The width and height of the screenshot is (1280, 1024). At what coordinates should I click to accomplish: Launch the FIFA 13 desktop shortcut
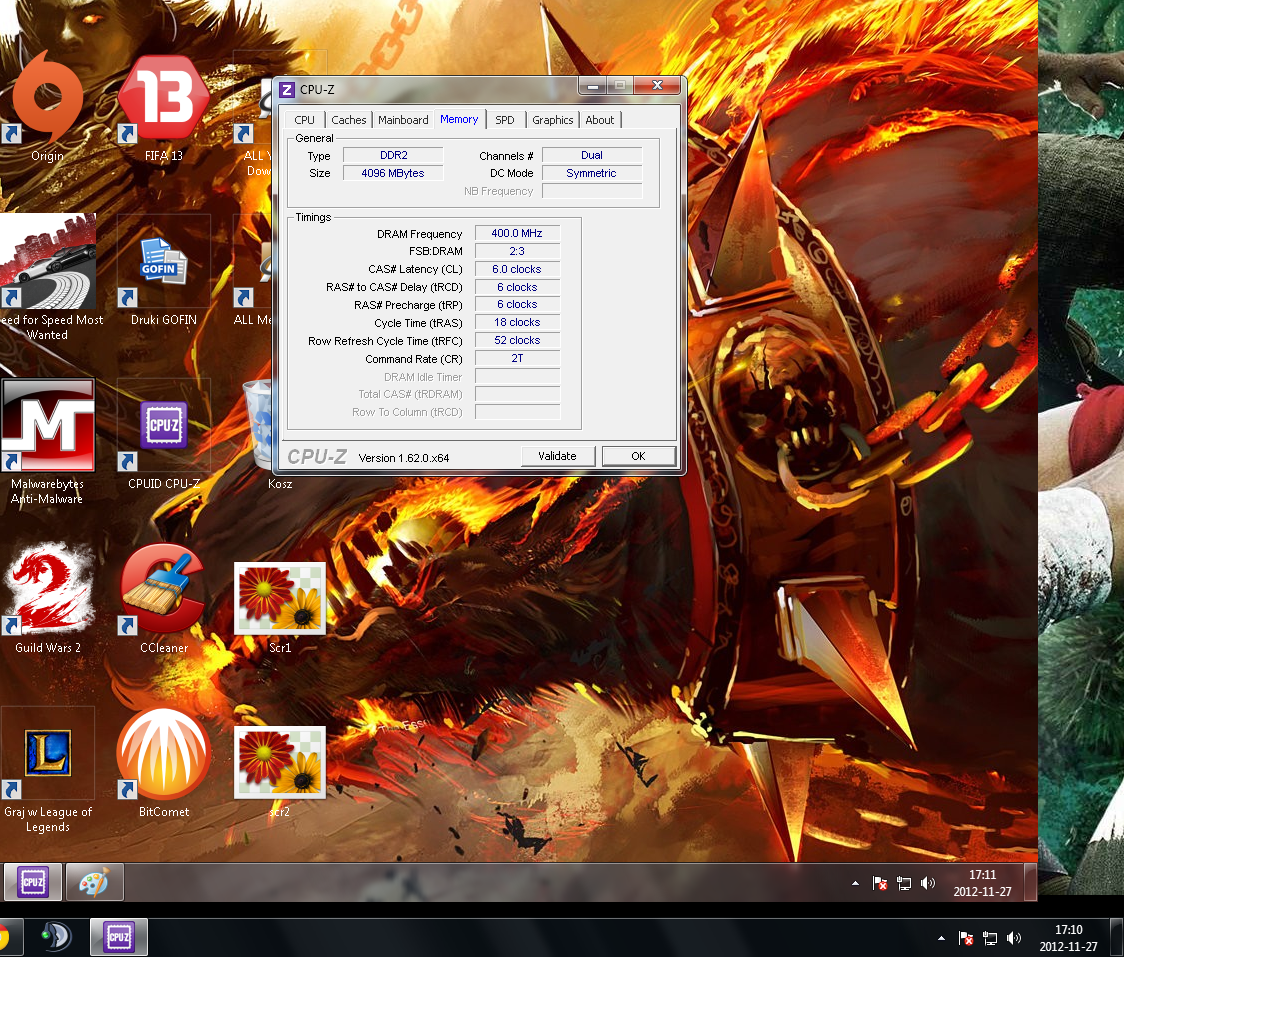pos(164,105)
